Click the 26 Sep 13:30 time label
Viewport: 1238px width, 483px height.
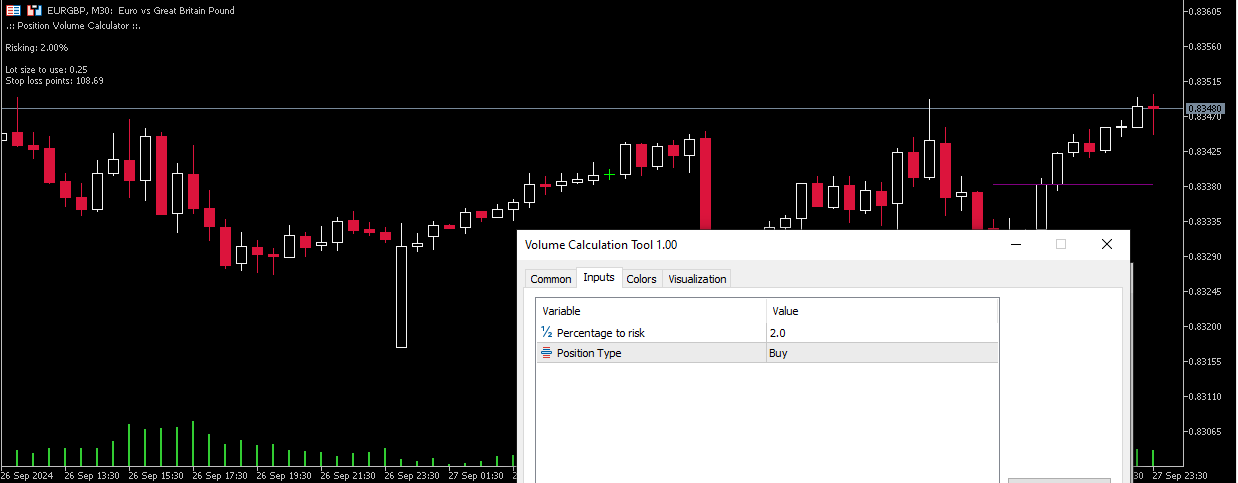(x=93, y=475)
